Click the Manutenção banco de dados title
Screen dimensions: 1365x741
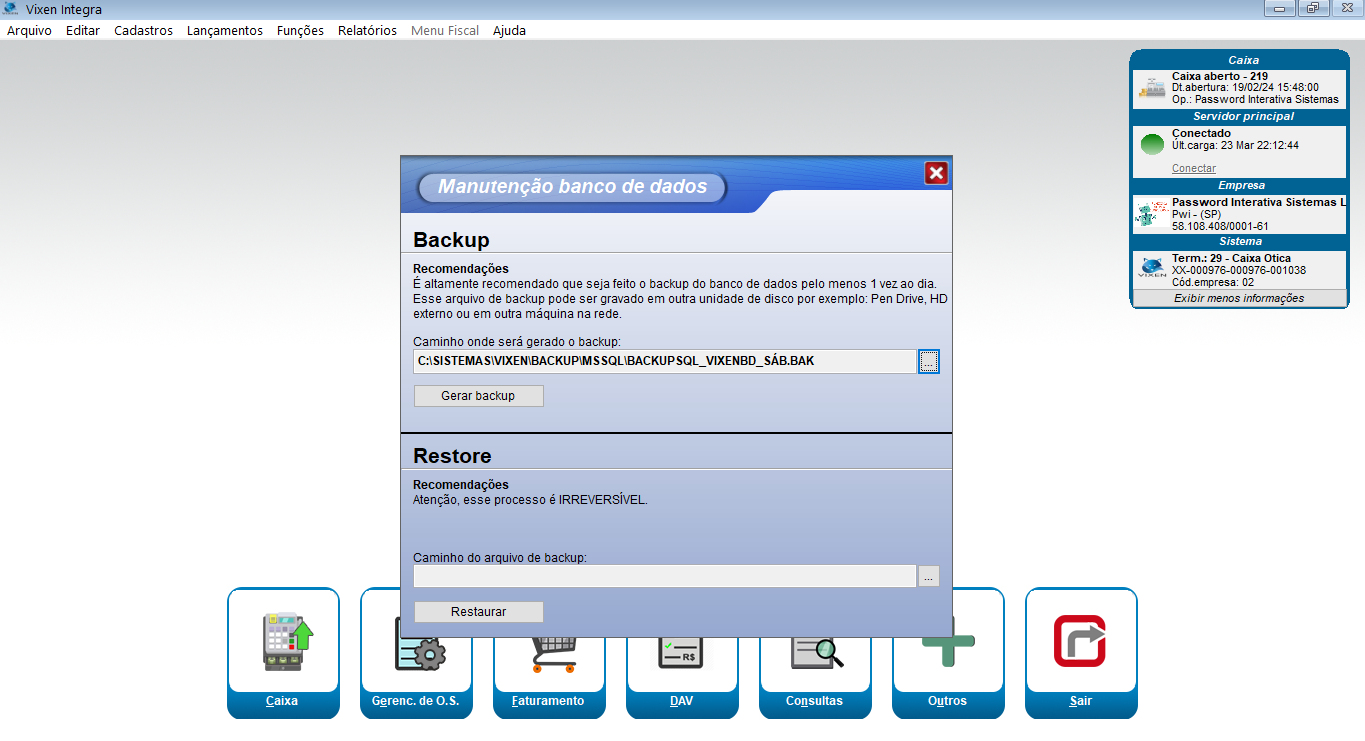point(573,186)
